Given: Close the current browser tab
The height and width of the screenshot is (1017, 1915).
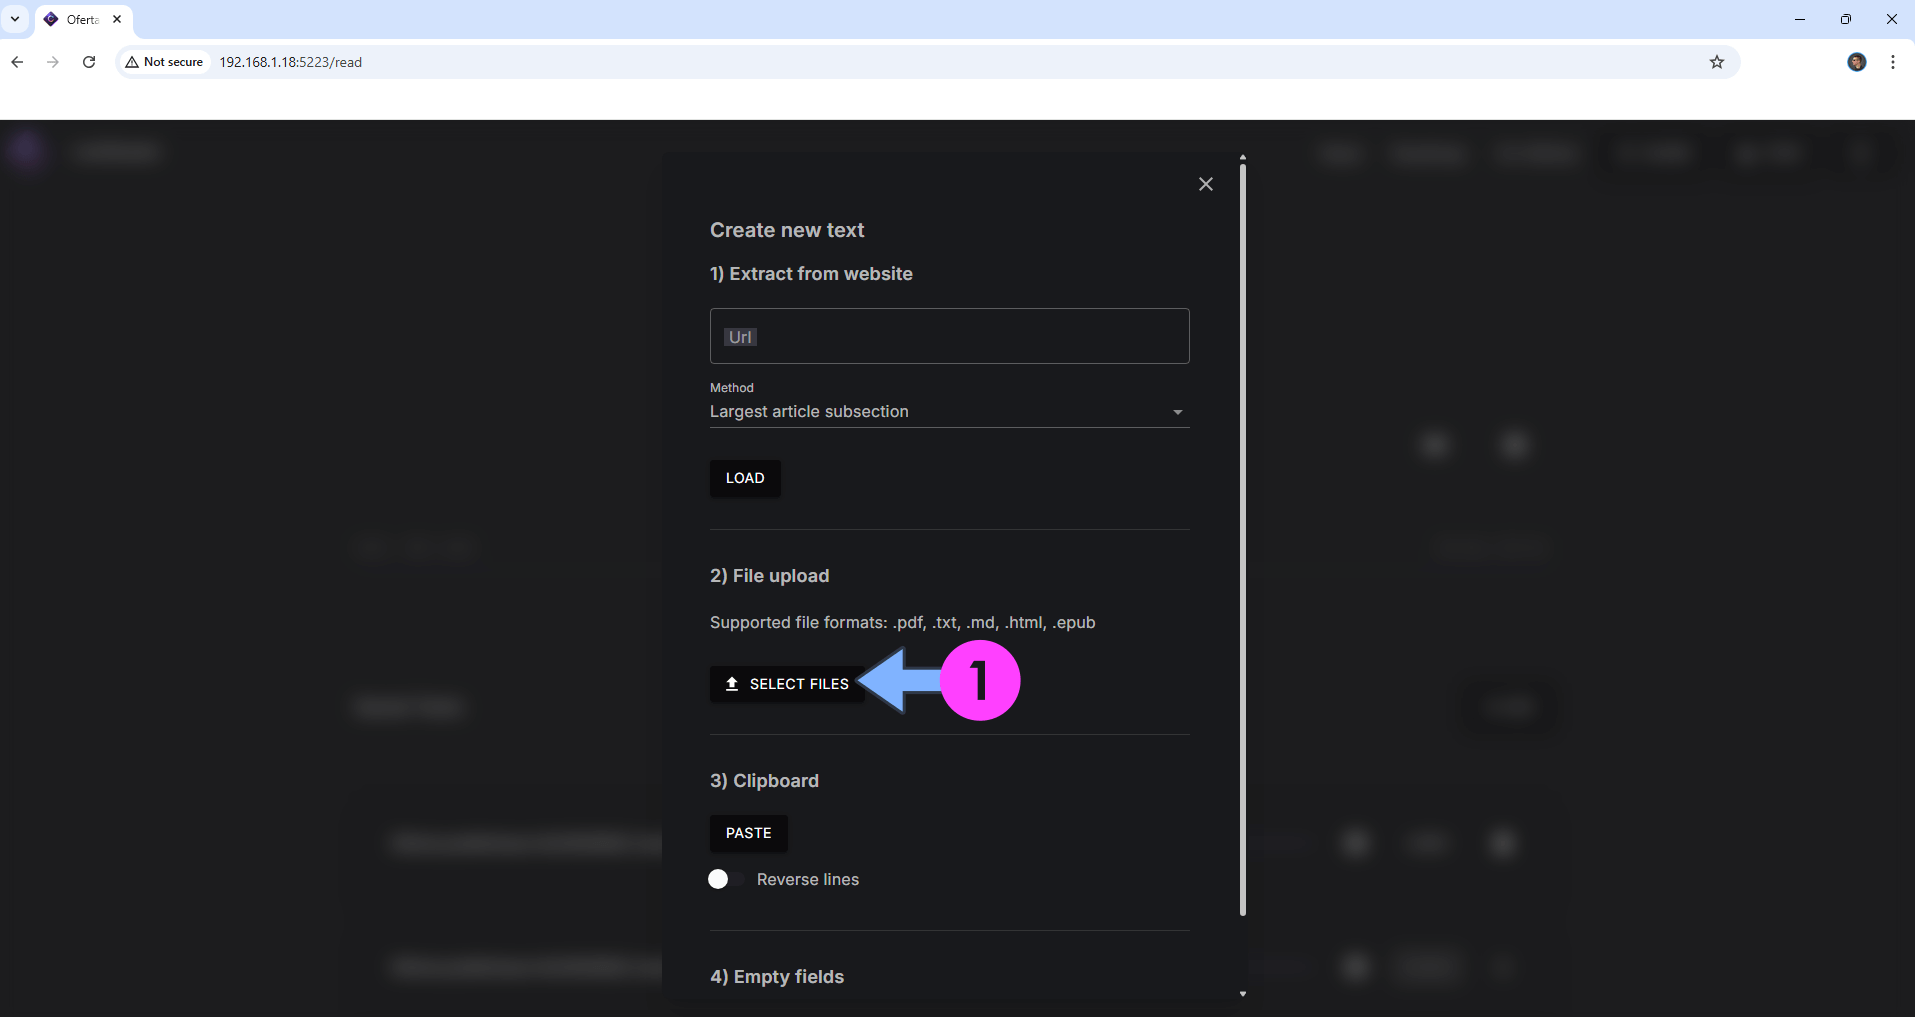Looking at the screenshot, I should tap(117, 19).
